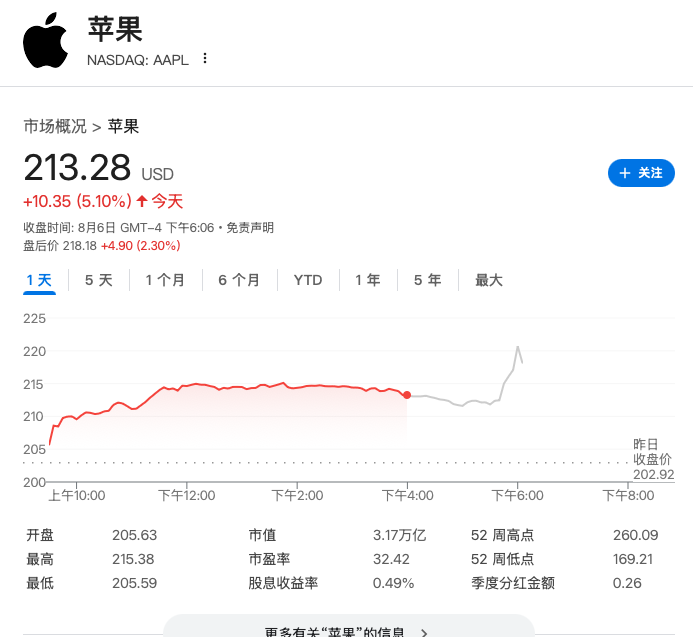Click the Apple logo icon
This screenshot has height=637, width=693.
click(x=46, y=40)
